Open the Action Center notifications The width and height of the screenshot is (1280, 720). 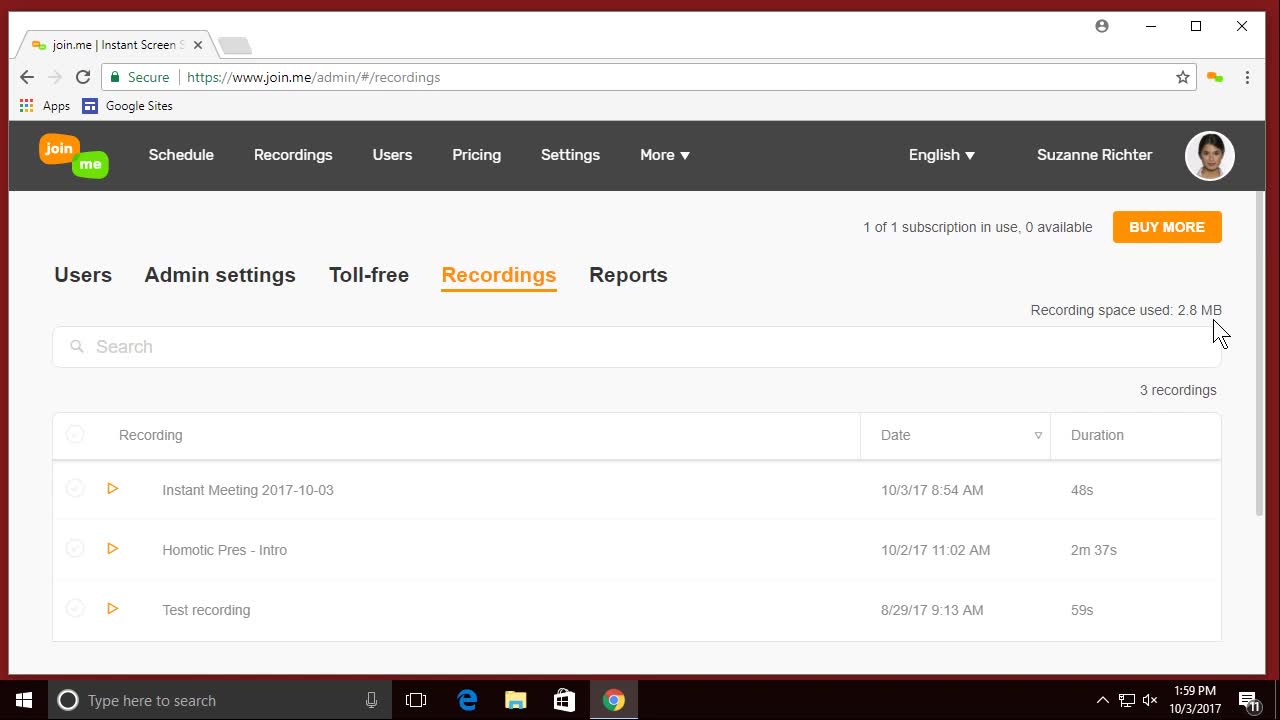[x=1248, y=700]
